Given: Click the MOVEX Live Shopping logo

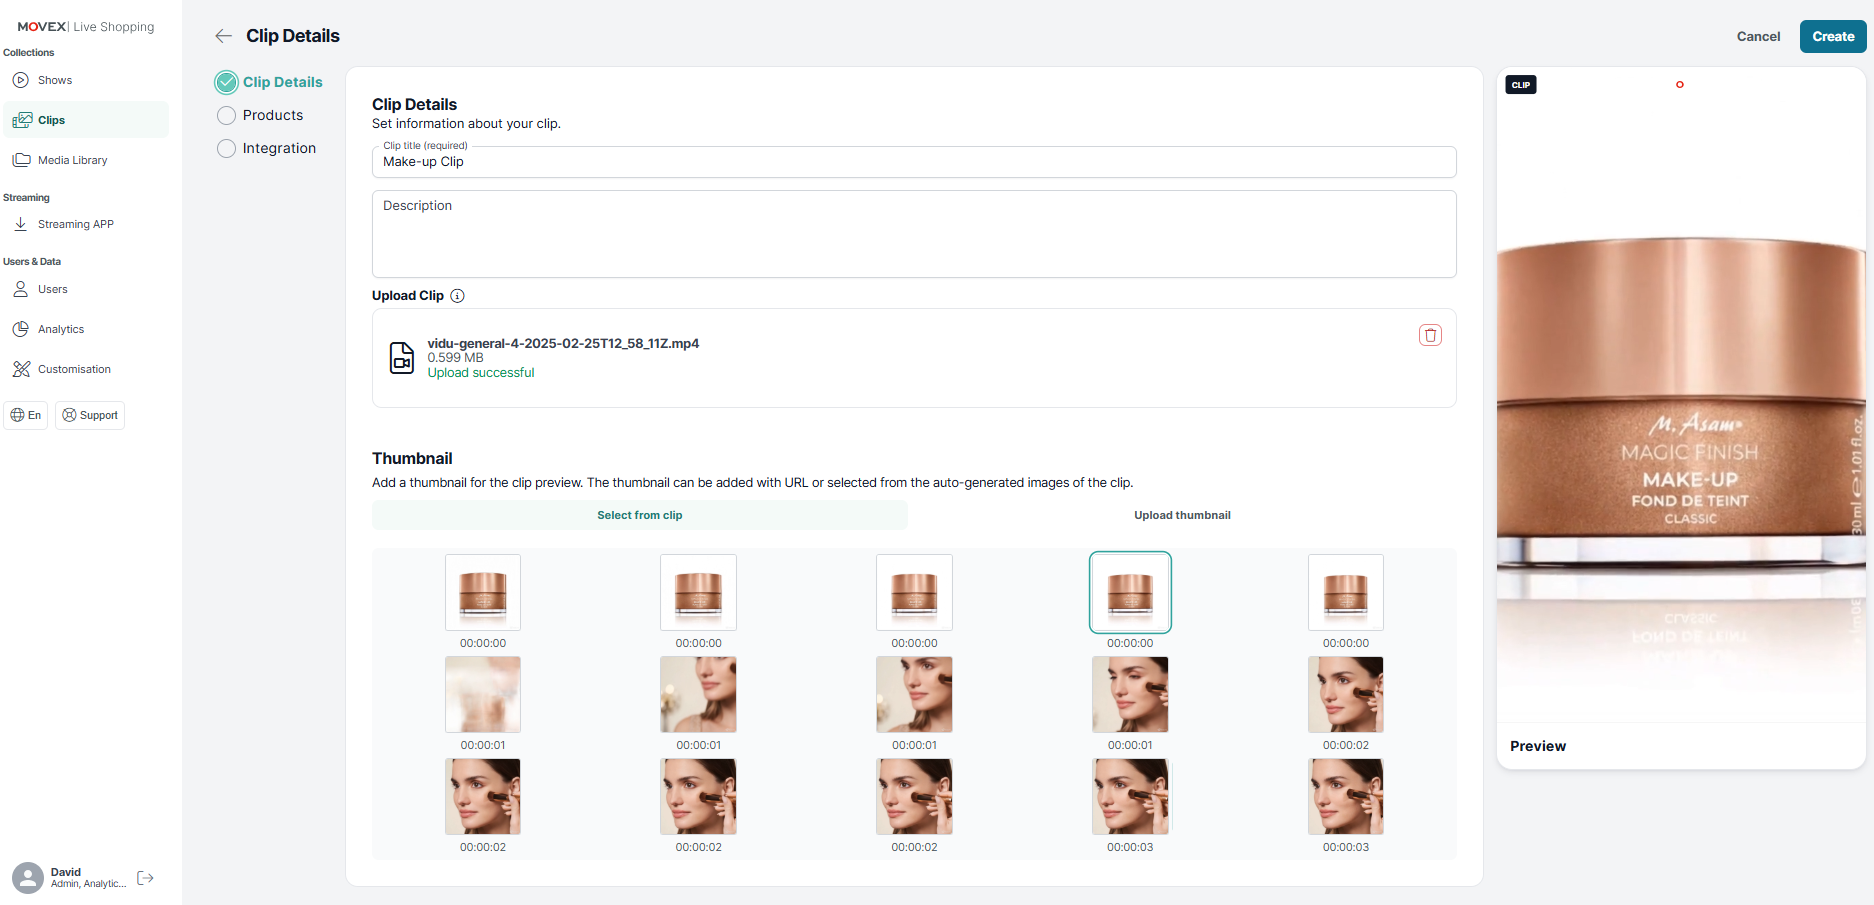Looking at the screenshot, I should [86, 27].
